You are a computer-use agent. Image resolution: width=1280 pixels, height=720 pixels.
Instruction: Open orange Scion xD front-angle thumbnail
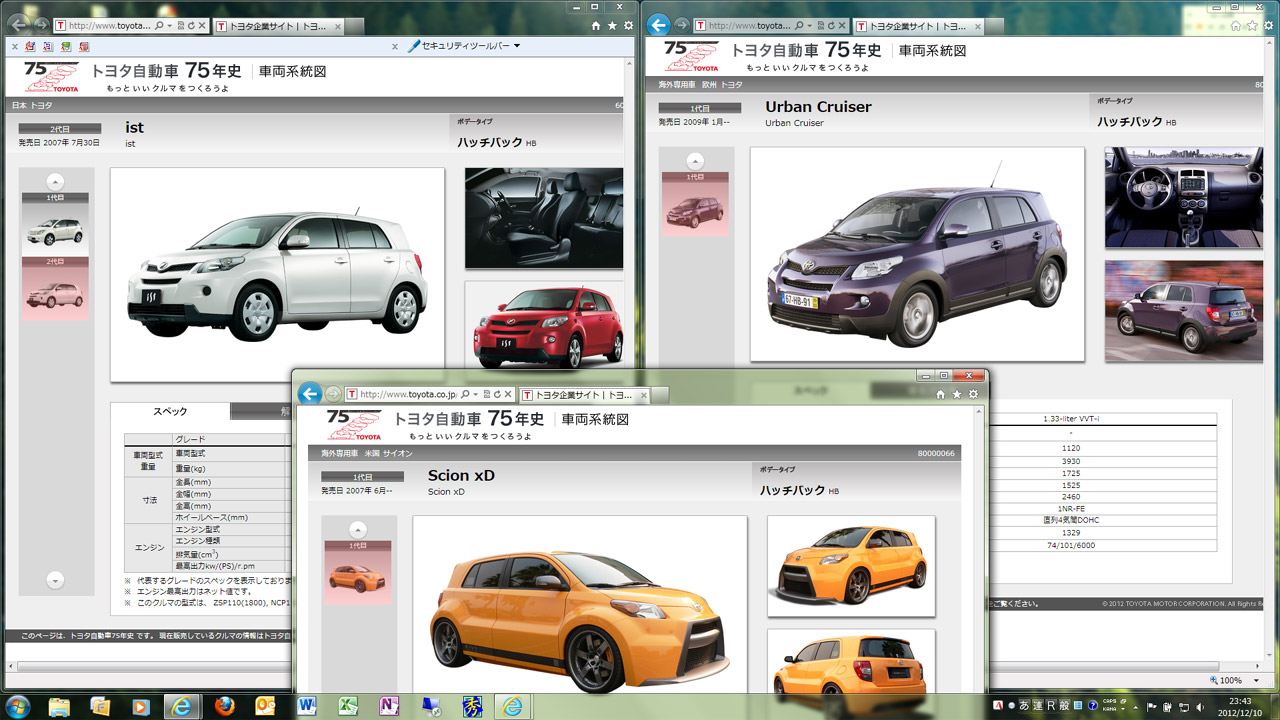(x=851, y=566)
